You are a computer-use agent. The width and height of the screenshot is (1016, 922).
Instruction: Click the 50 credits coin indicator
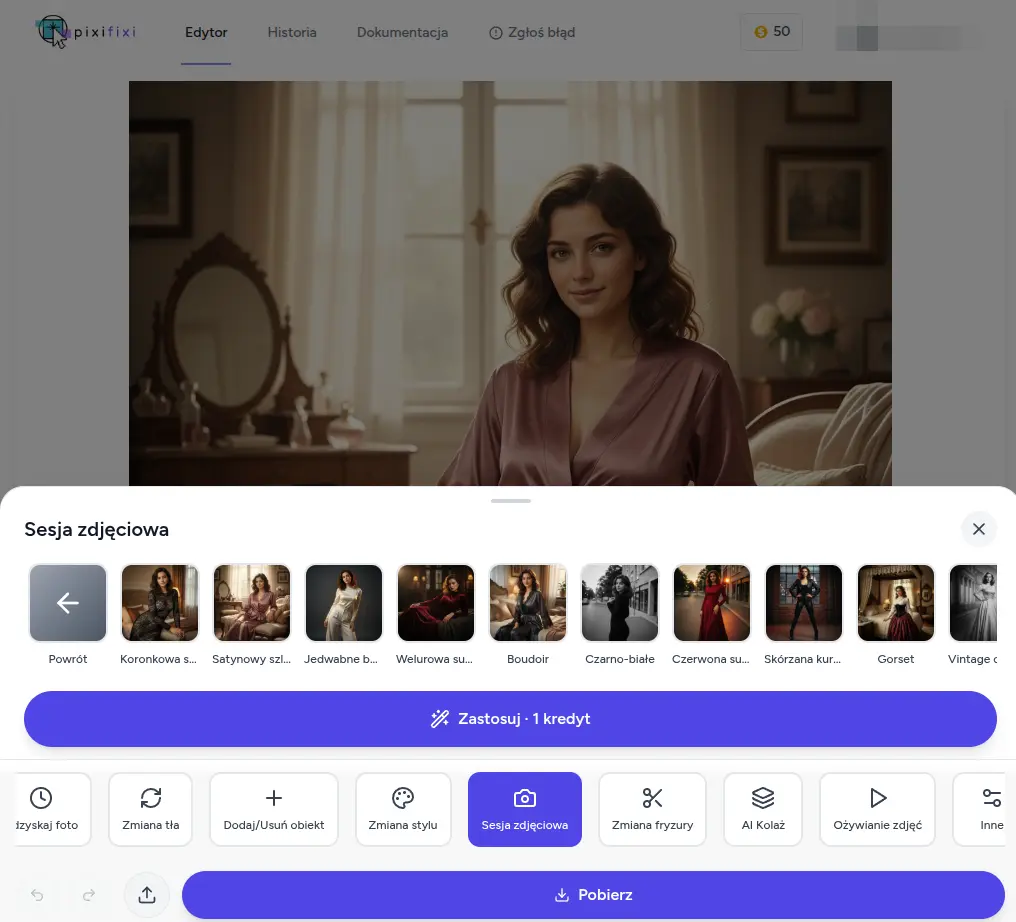click(x=772, y=32)
